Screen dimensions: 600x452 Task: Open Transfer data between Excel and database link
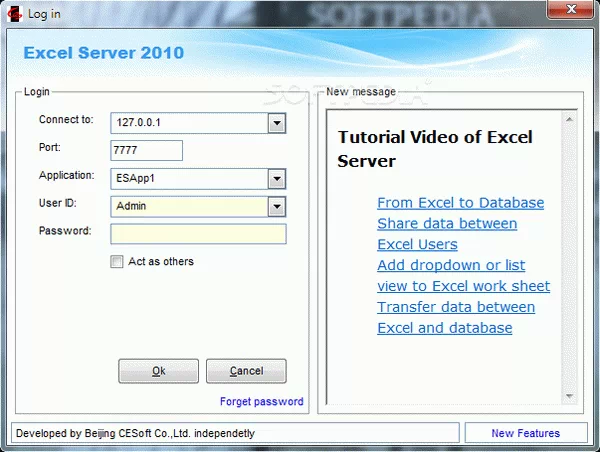[456, 318]
